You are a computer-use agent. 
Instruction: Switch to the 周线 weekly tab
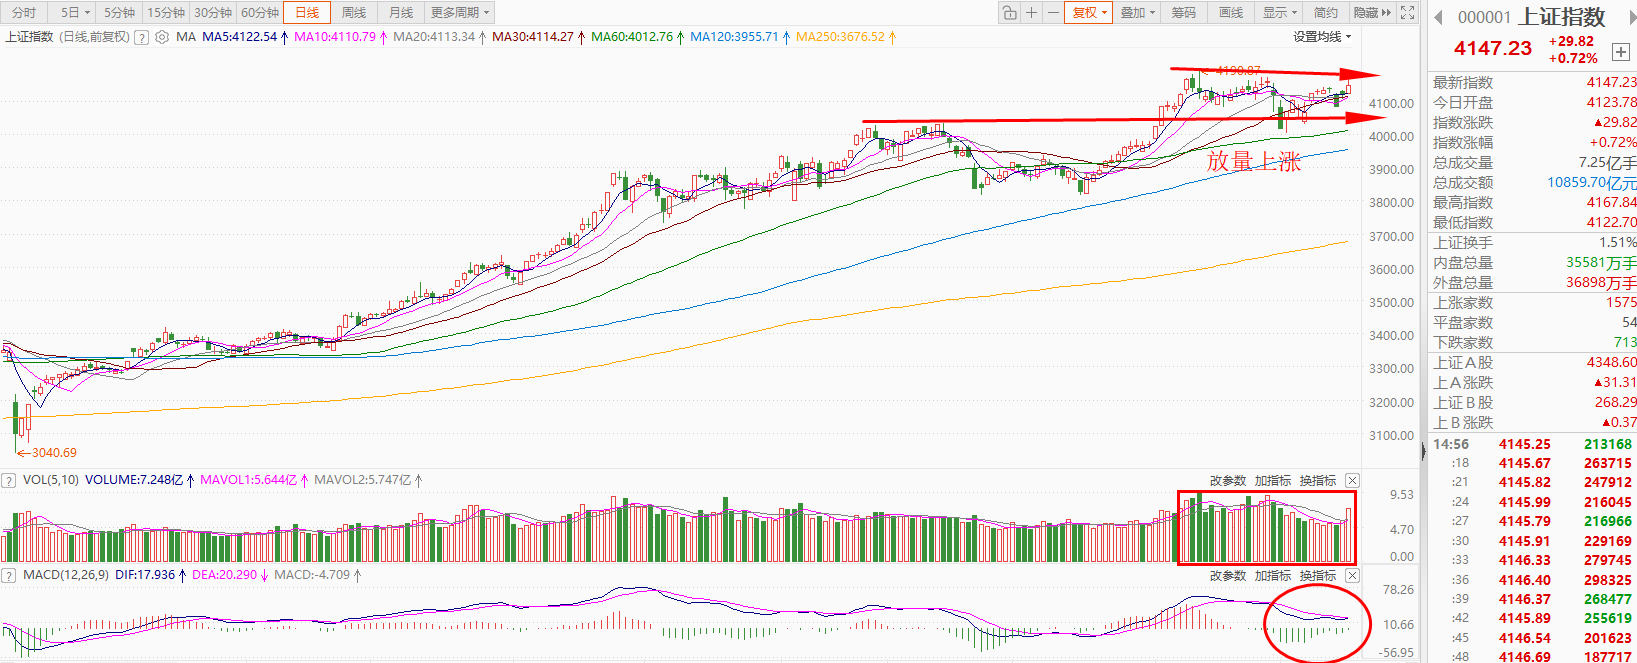pyautogui.click(x=354, y=12)
